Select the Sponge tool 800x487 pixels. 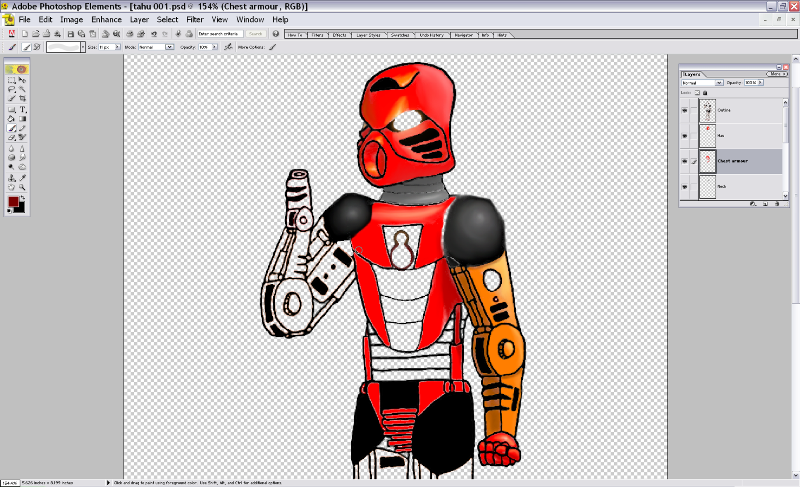(11, 158)
